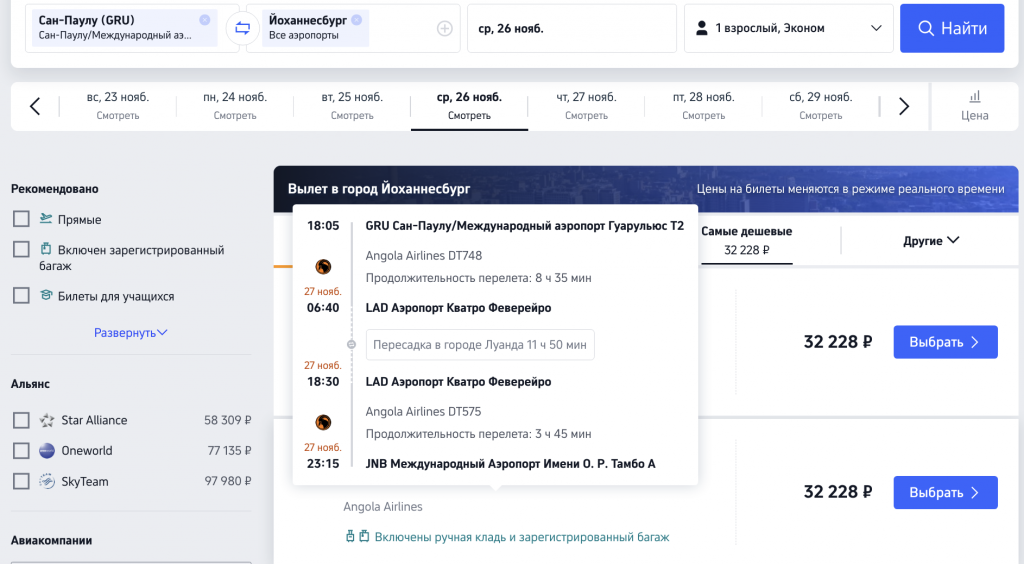Viewport: 1024px width, 564px height.
Task: Check the SkyTeam alliance filter
Action: click(22, 481)
